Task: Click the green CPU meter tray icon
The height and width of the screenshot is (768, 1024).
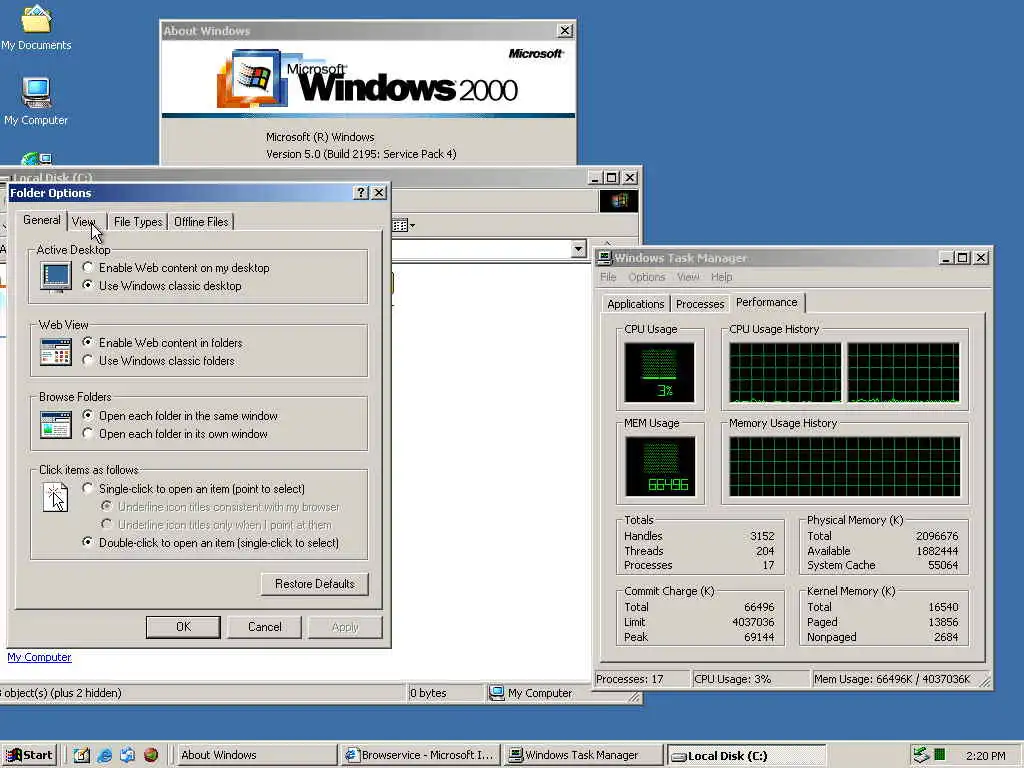Action: tap(940, 755)
